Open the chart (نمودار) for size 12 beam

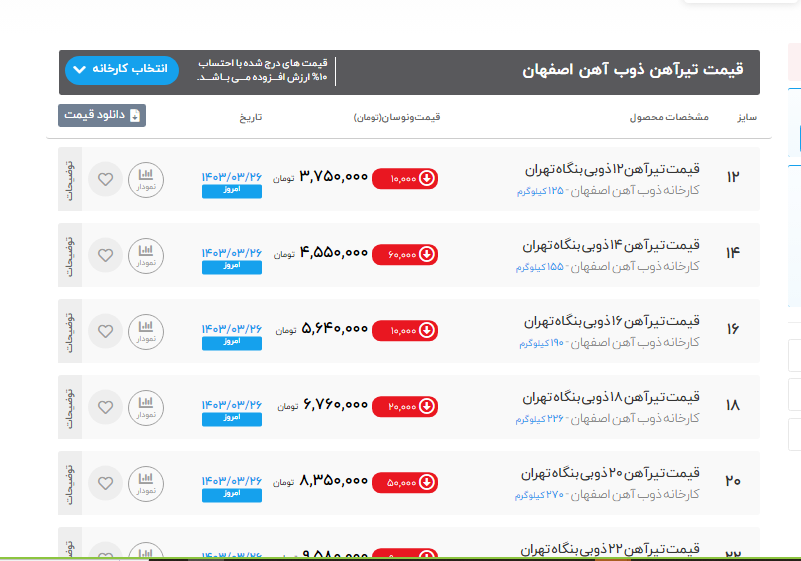pyautogui.click(x=145, y=179)
